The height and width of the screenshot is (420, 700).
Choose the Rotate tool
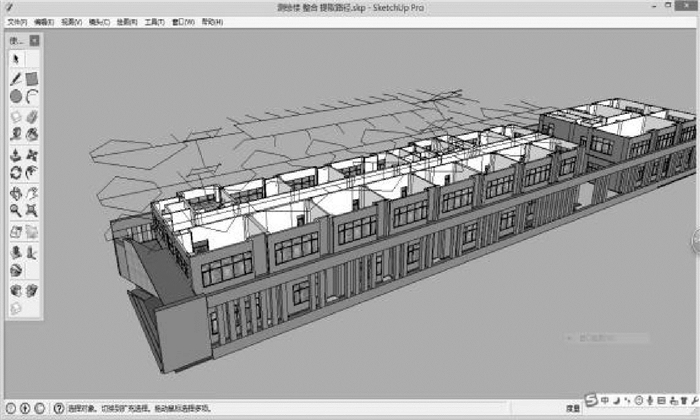point(16,173)
